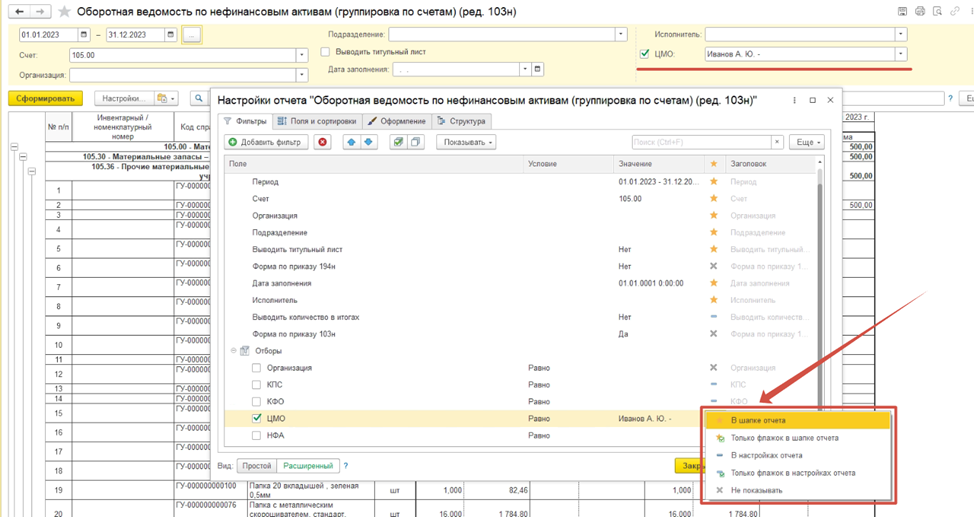Image resolution: width=974 pixels, height=517 pixels.
Task: Uncheck the ЦМО filter in Отборы list
Action: (257, 418)
